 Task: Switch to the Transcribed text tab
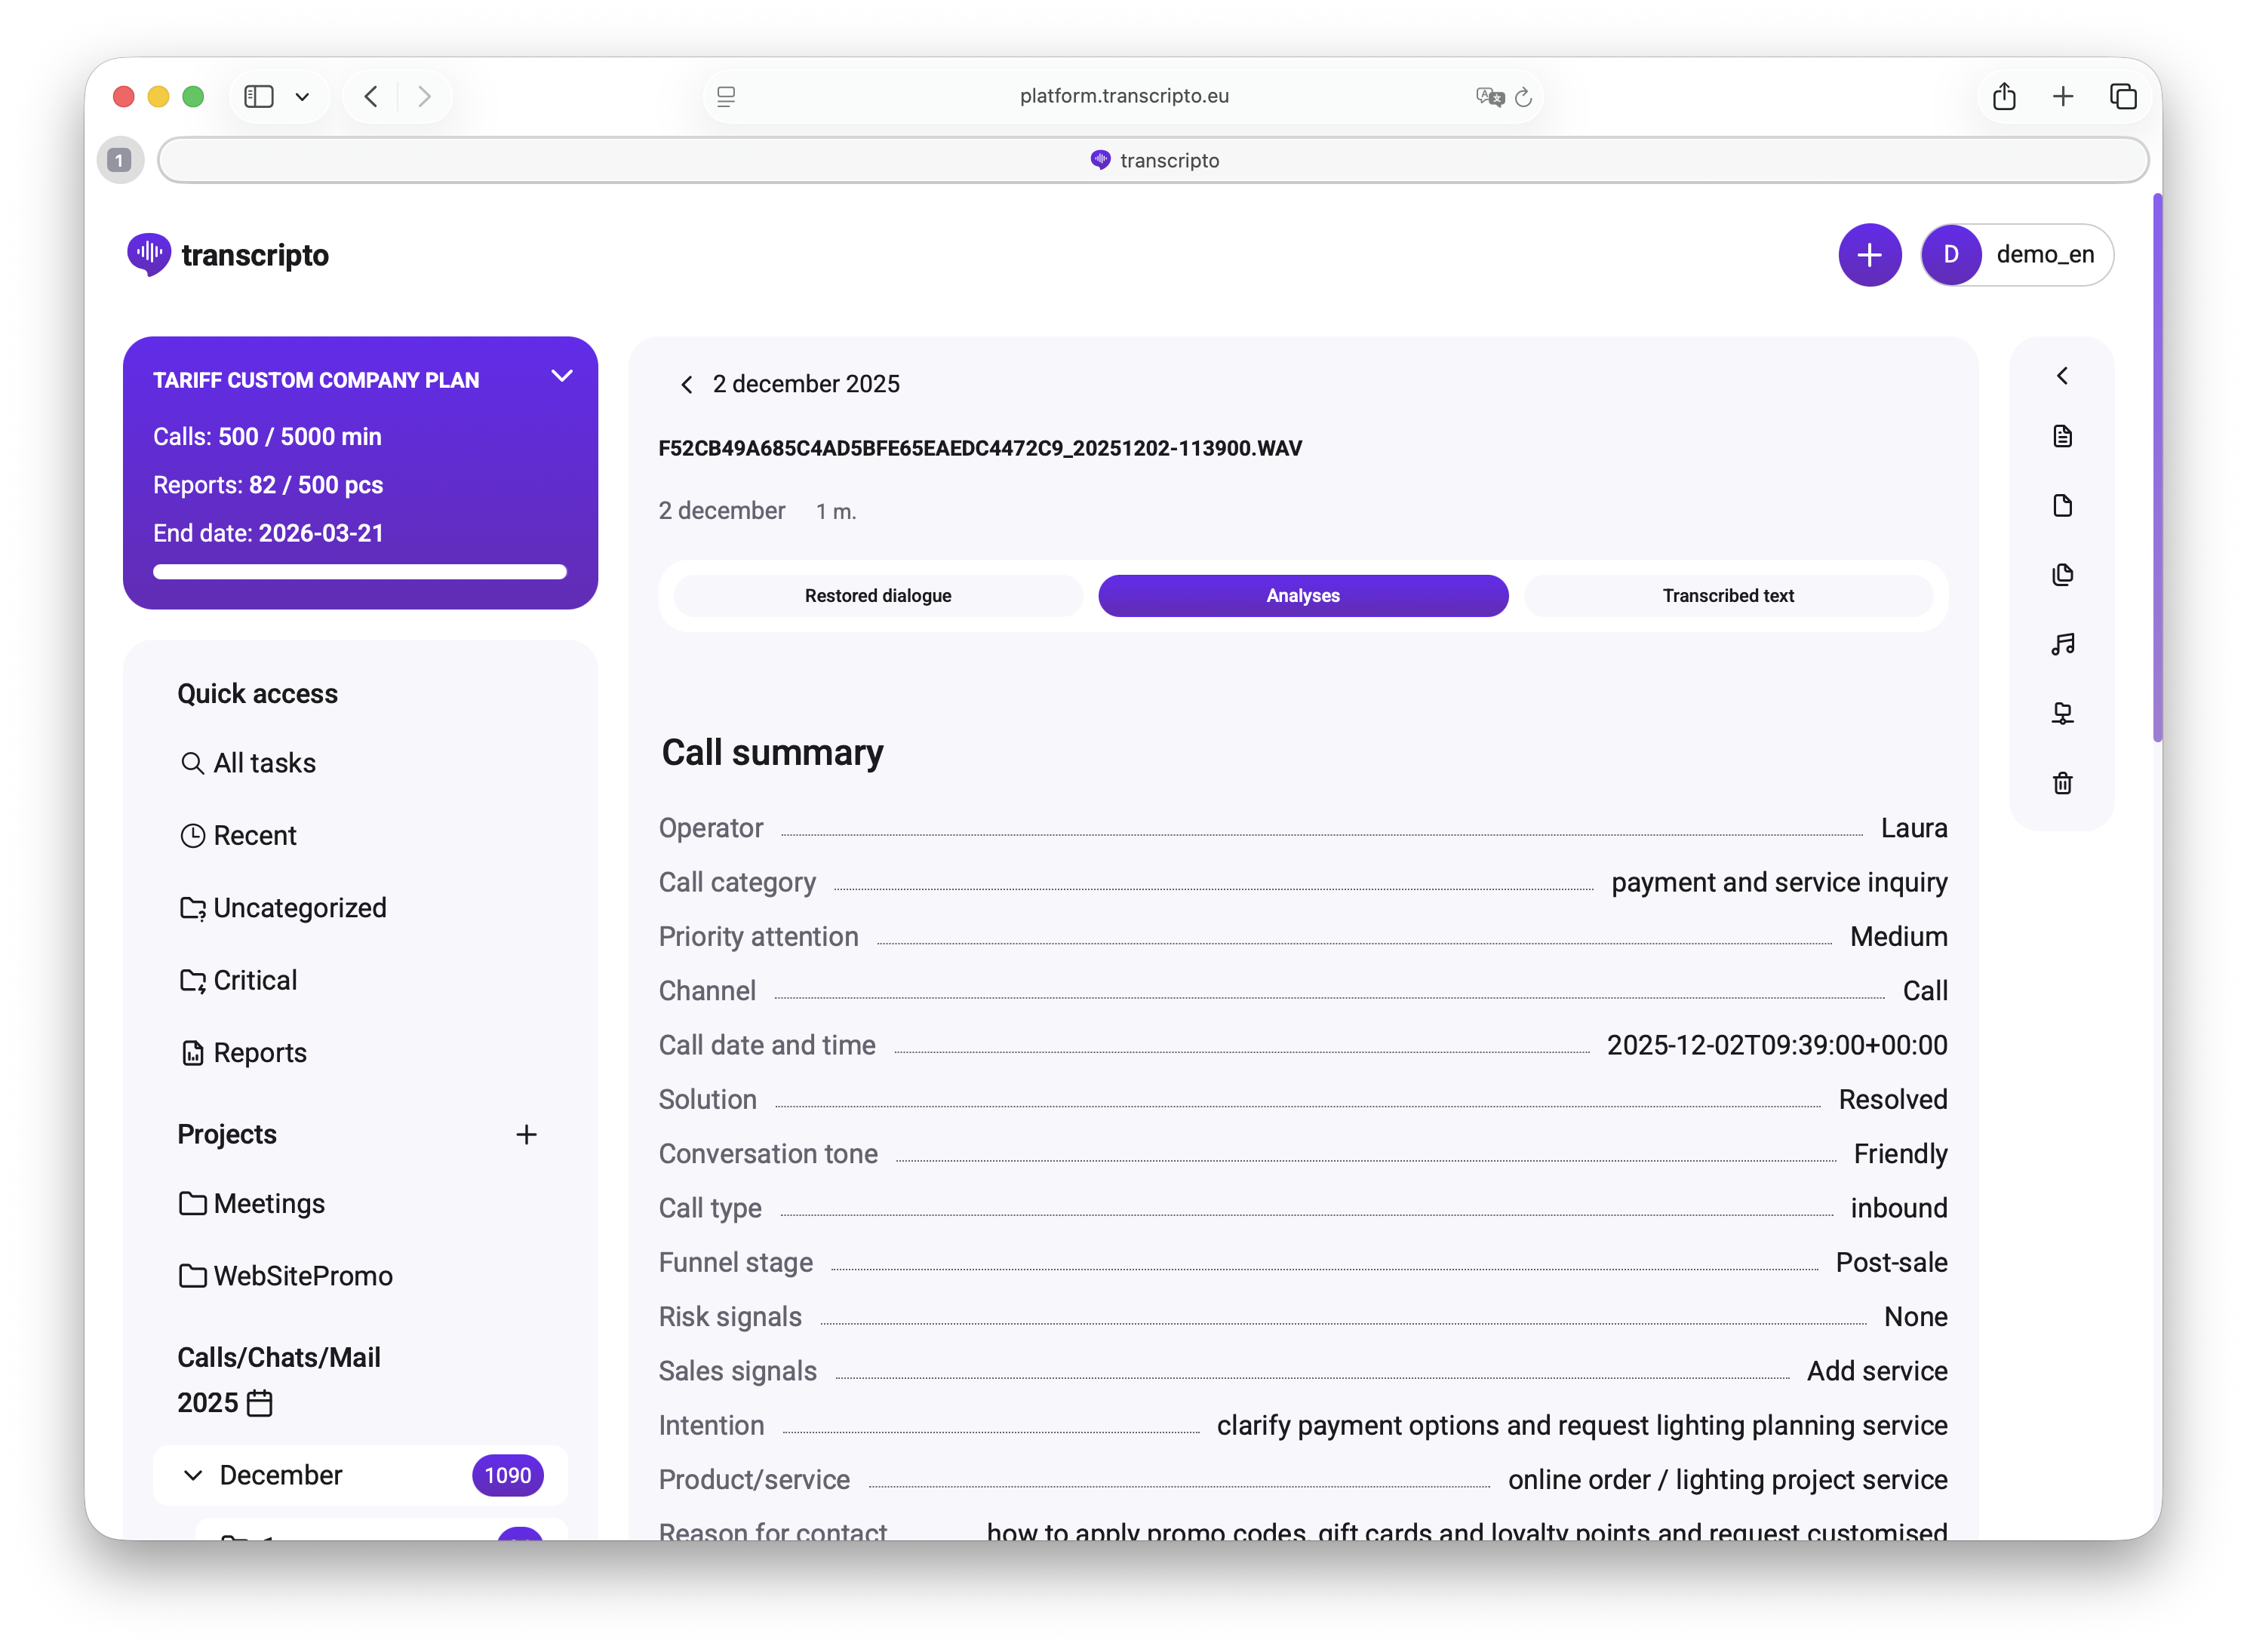(1727, 596)
